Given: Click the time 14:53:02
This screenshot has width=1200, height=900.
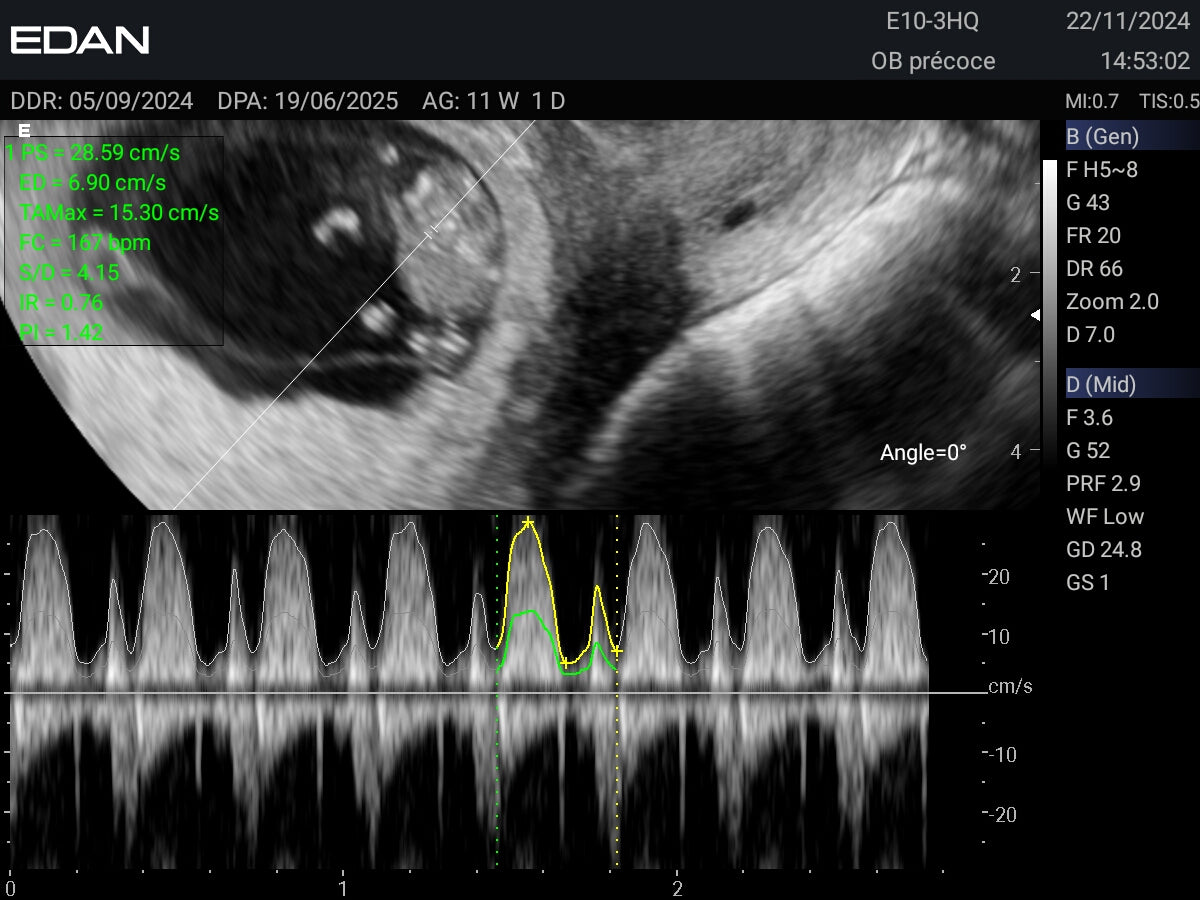Looking at the screenshot, I should coord(1145,61).
